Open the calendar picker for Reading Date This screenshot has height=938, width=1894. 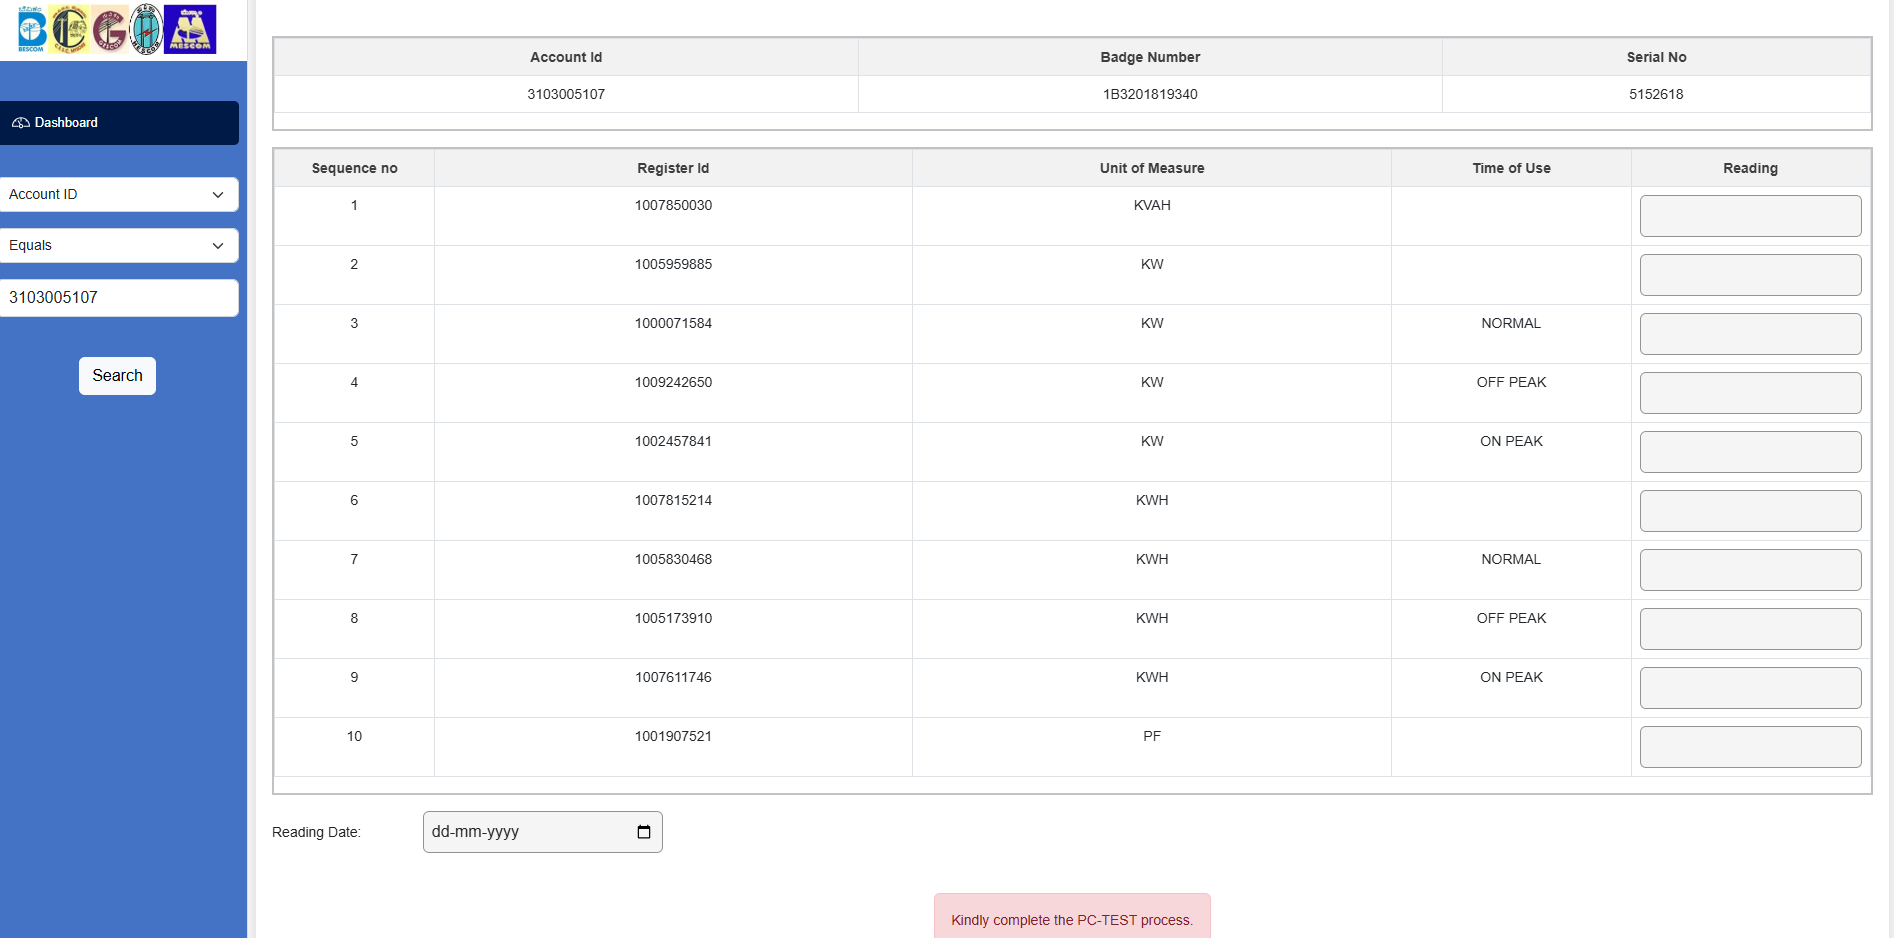click(x=644, y=832)
